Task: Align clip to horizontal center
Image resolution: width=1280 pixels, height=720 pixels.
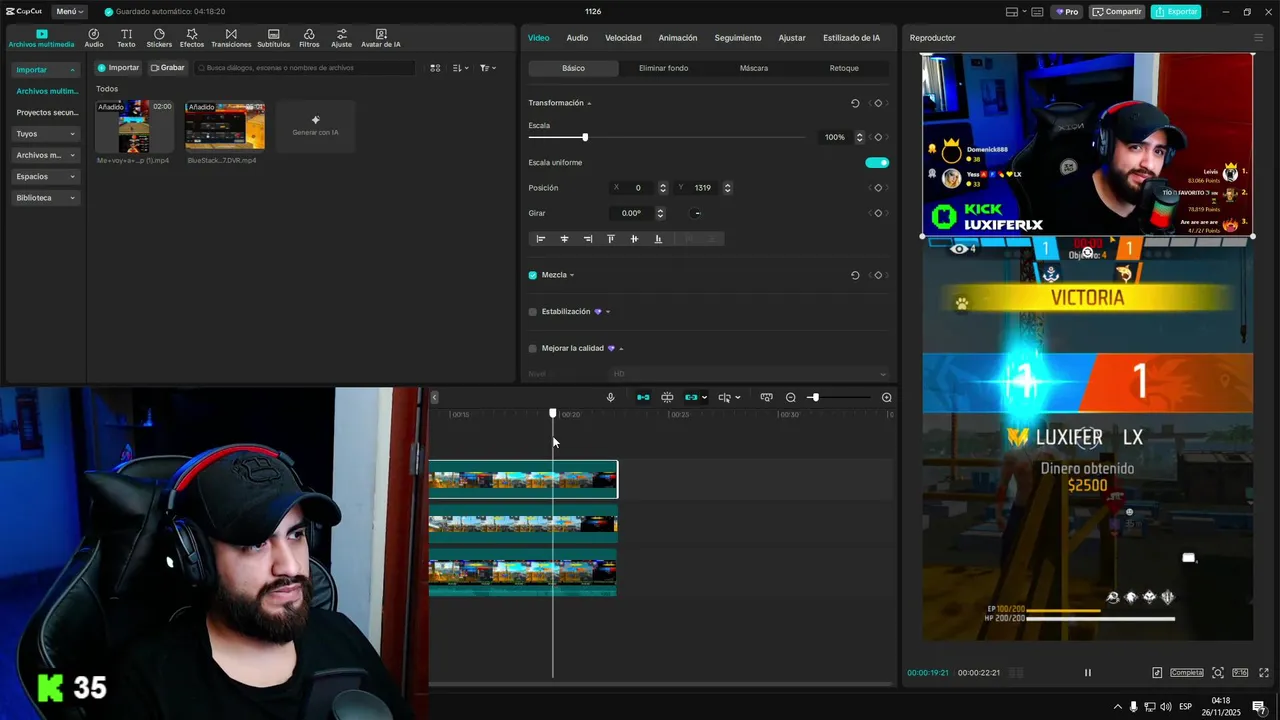Action: coord(564,239)
